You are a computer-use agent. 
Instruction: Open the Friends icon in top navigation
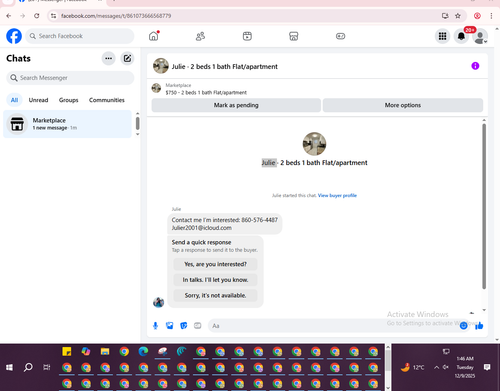pyautogui.click(x=200, y=36)
